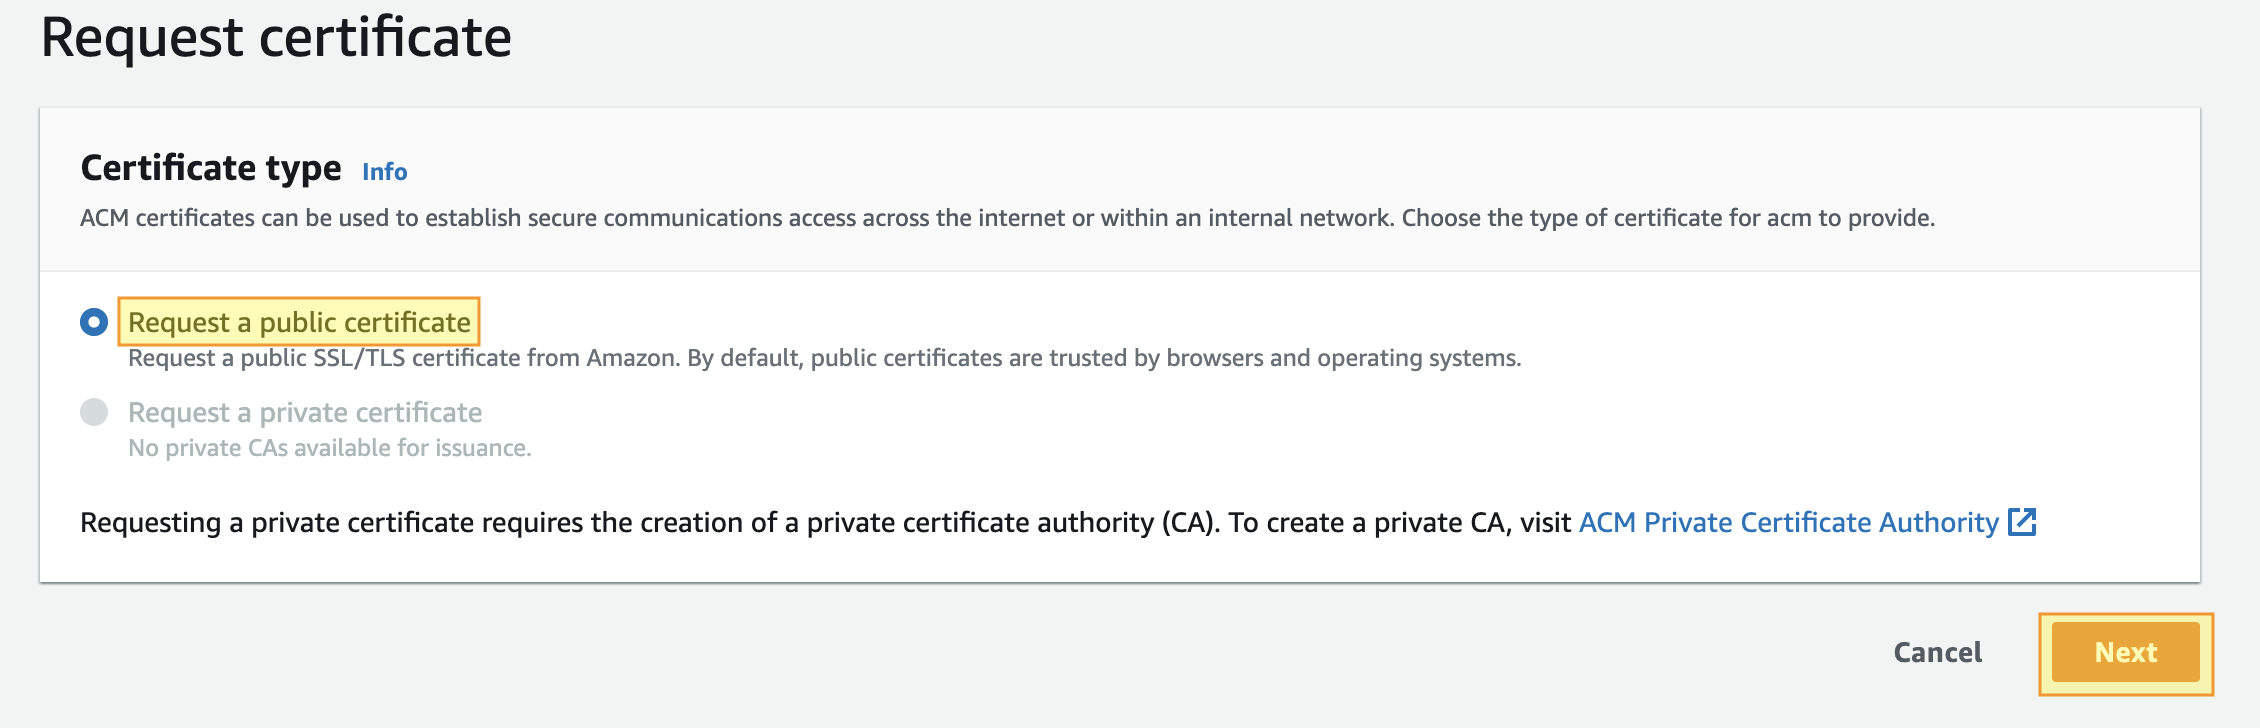Image resolution: width=2260 pixels, height=728 pixels.
Task: Click the word Amazon in the public certificate description
Action: coord(632,358)
